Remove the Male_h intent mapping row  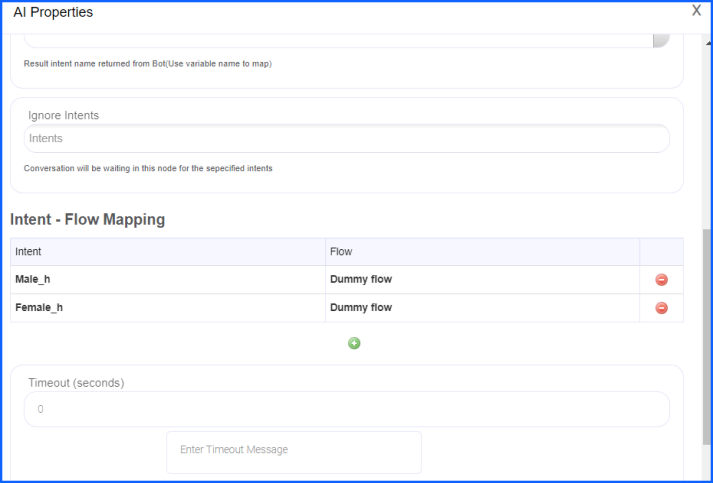tap(661, 280)
